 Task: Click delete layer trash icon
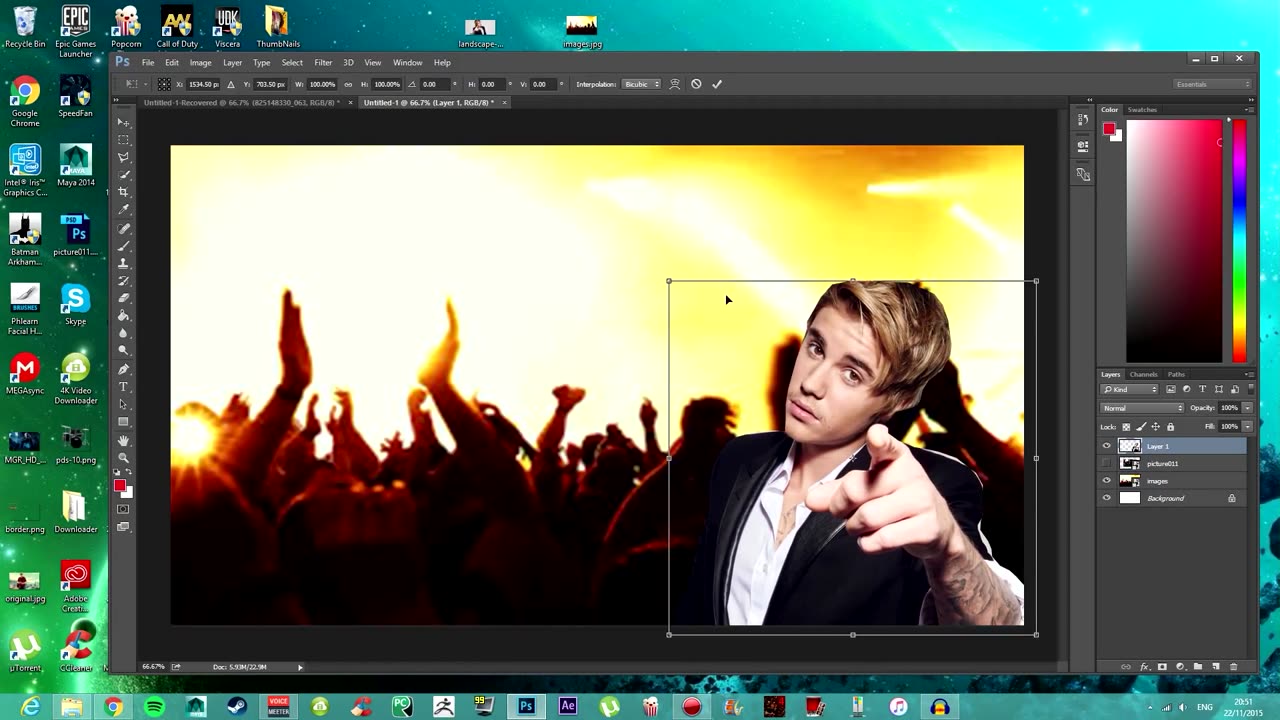pyautogui.click(x=1233, y=667)
